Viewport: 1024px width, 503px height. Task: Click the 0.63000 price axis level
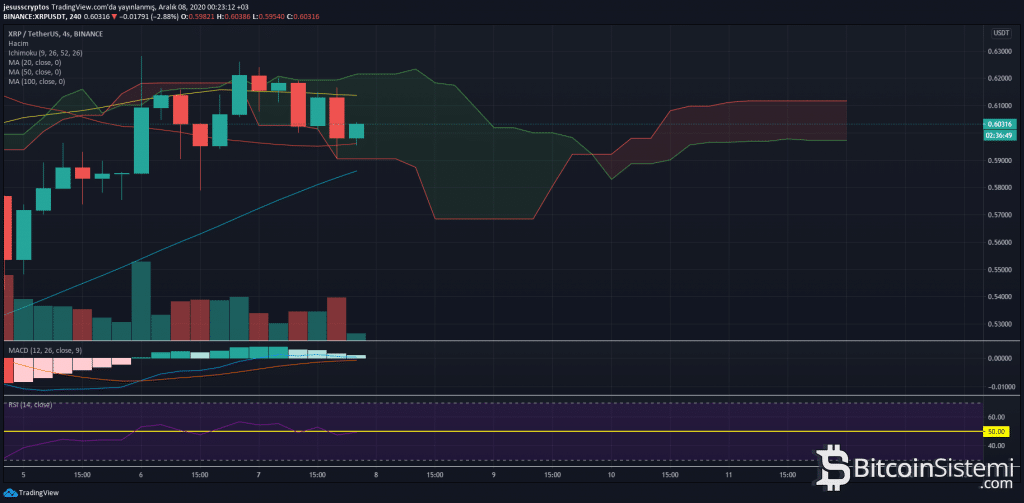997,51
